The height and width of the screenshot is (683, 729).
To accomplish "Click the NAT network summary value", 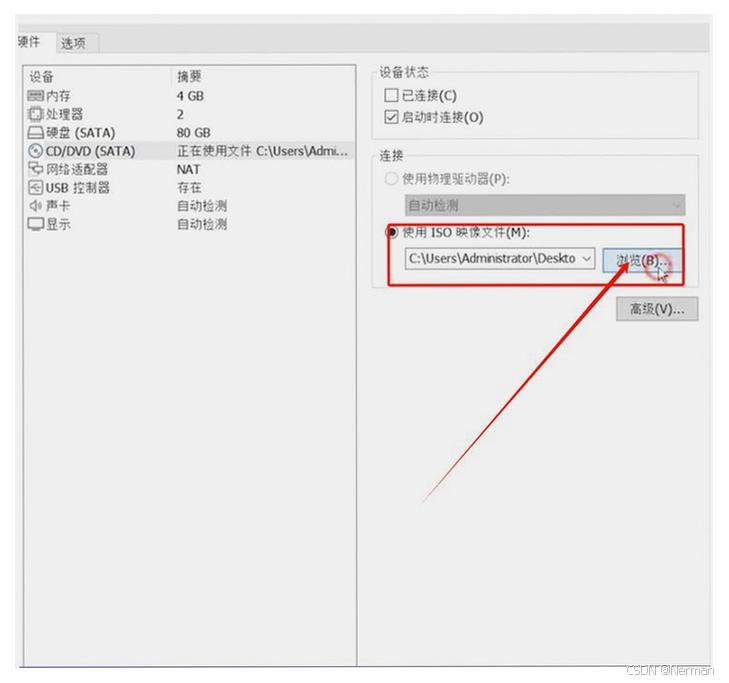I will [x=188, y=170].
